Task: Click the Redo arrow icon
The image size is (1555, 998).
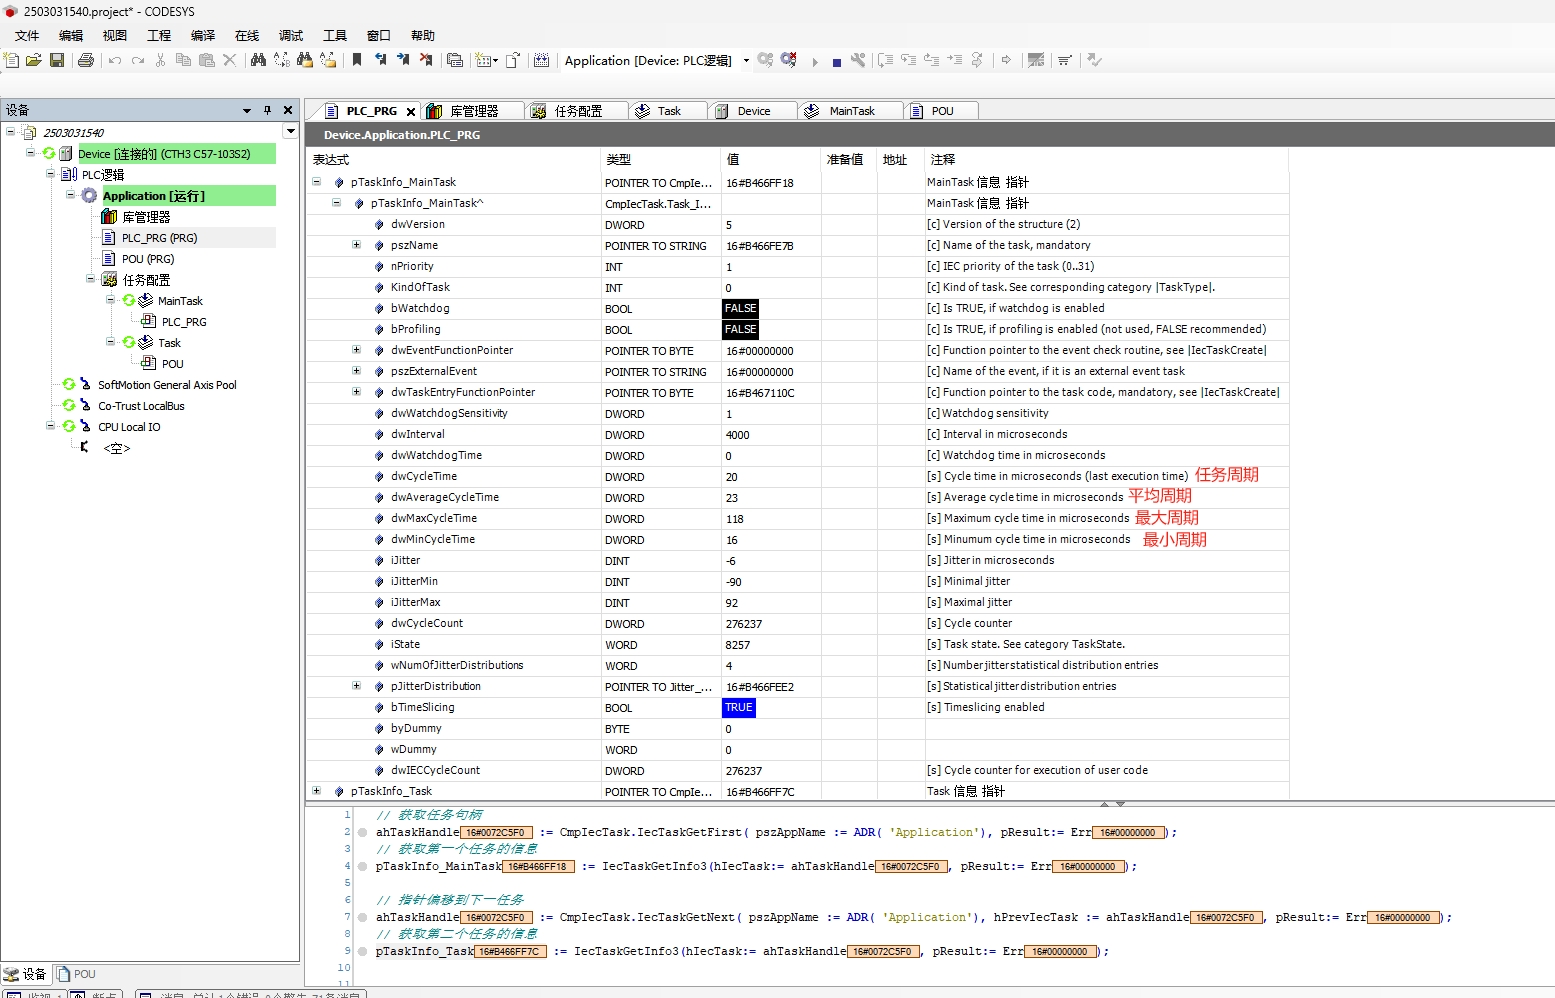Action: click(x=138, y=60)
